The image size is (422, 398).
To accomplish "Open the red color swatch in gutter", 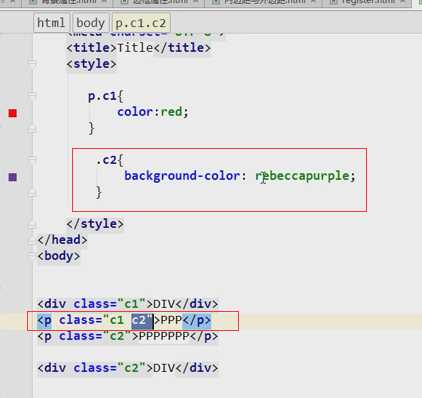I will [13, 113].
